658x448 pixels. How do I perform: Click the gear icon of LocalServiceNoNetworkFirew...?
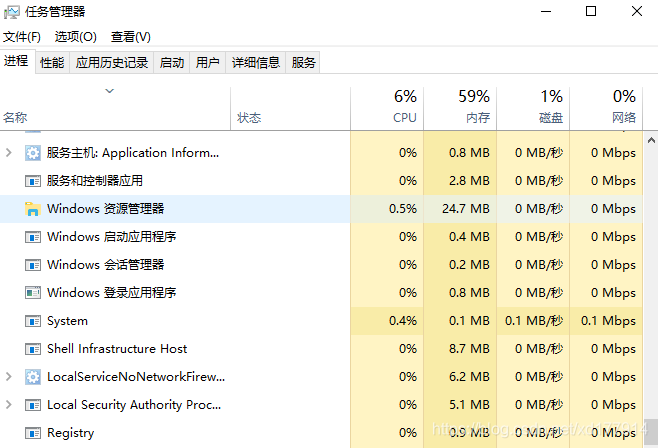click(33, 377)
